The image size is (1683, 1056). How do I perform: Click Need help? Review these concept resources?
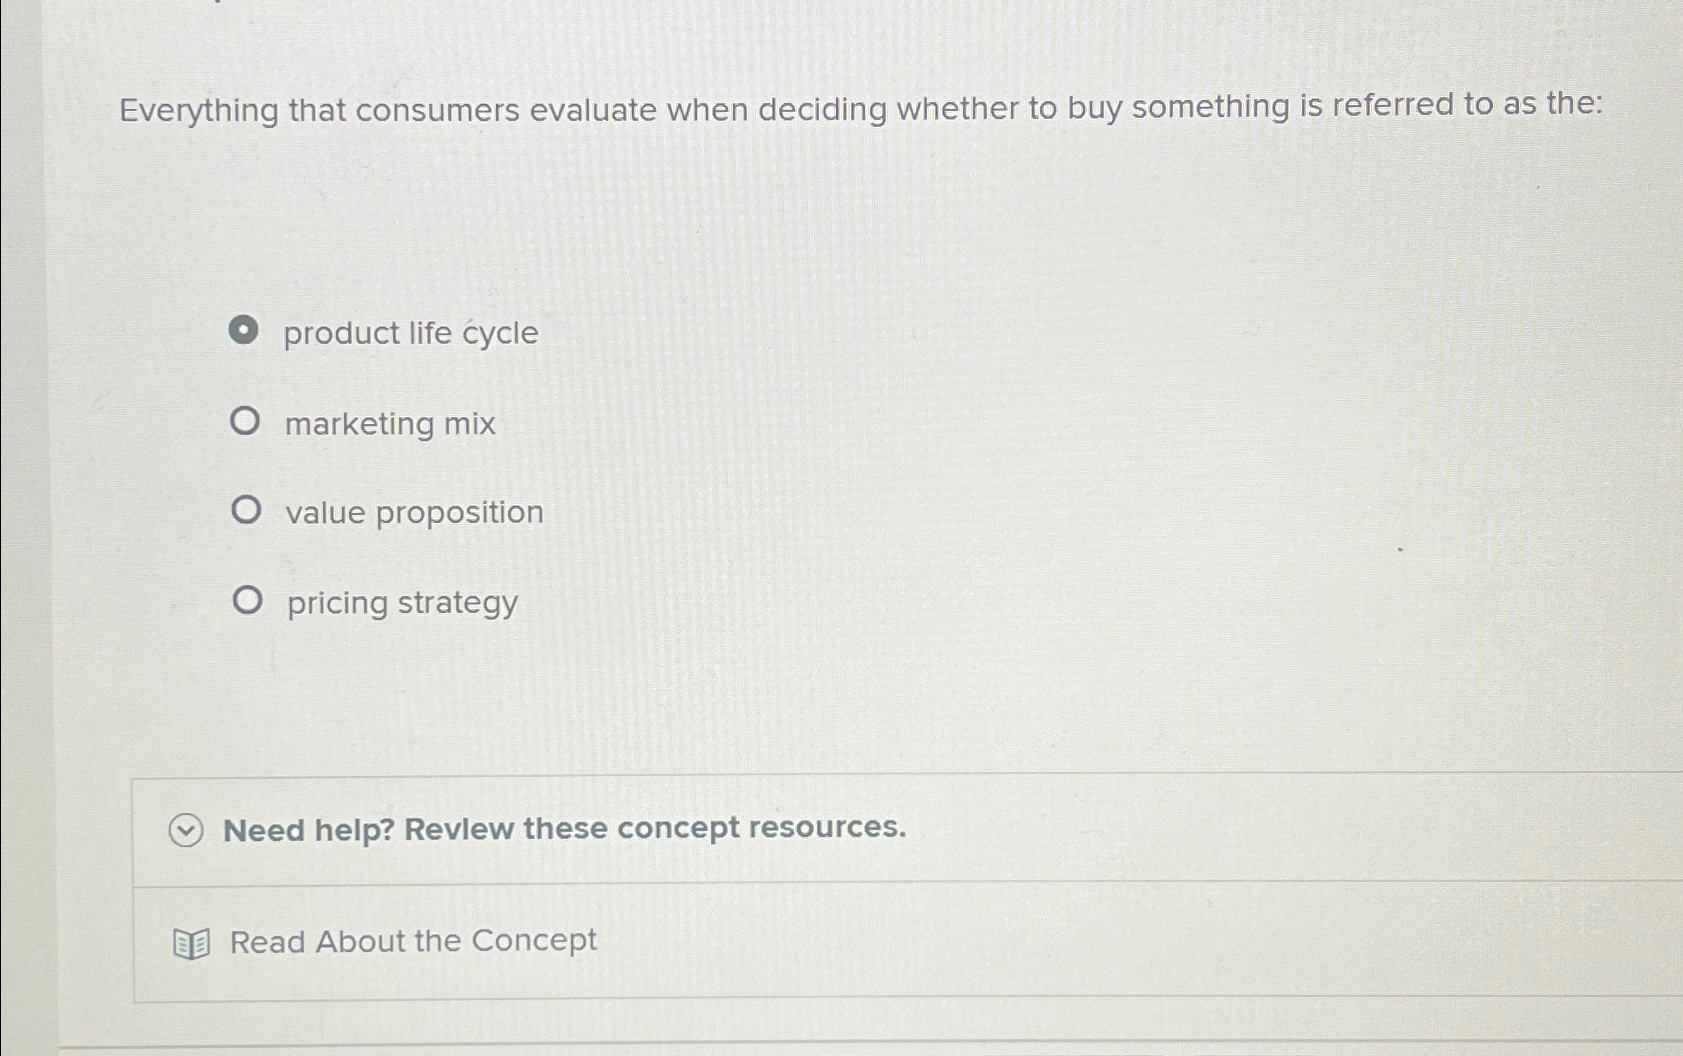[x=563, y=828]
